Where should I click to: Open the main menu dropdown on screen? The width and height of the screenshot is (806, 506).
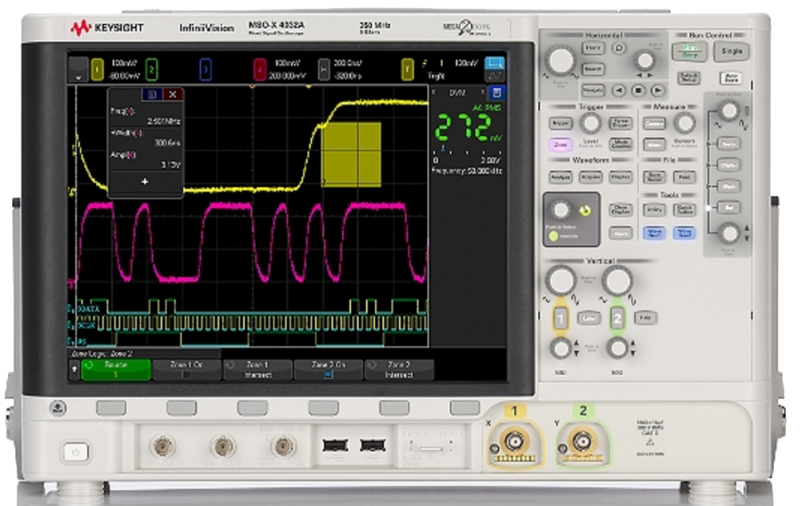pyautogui.click(x=78, y=69)
